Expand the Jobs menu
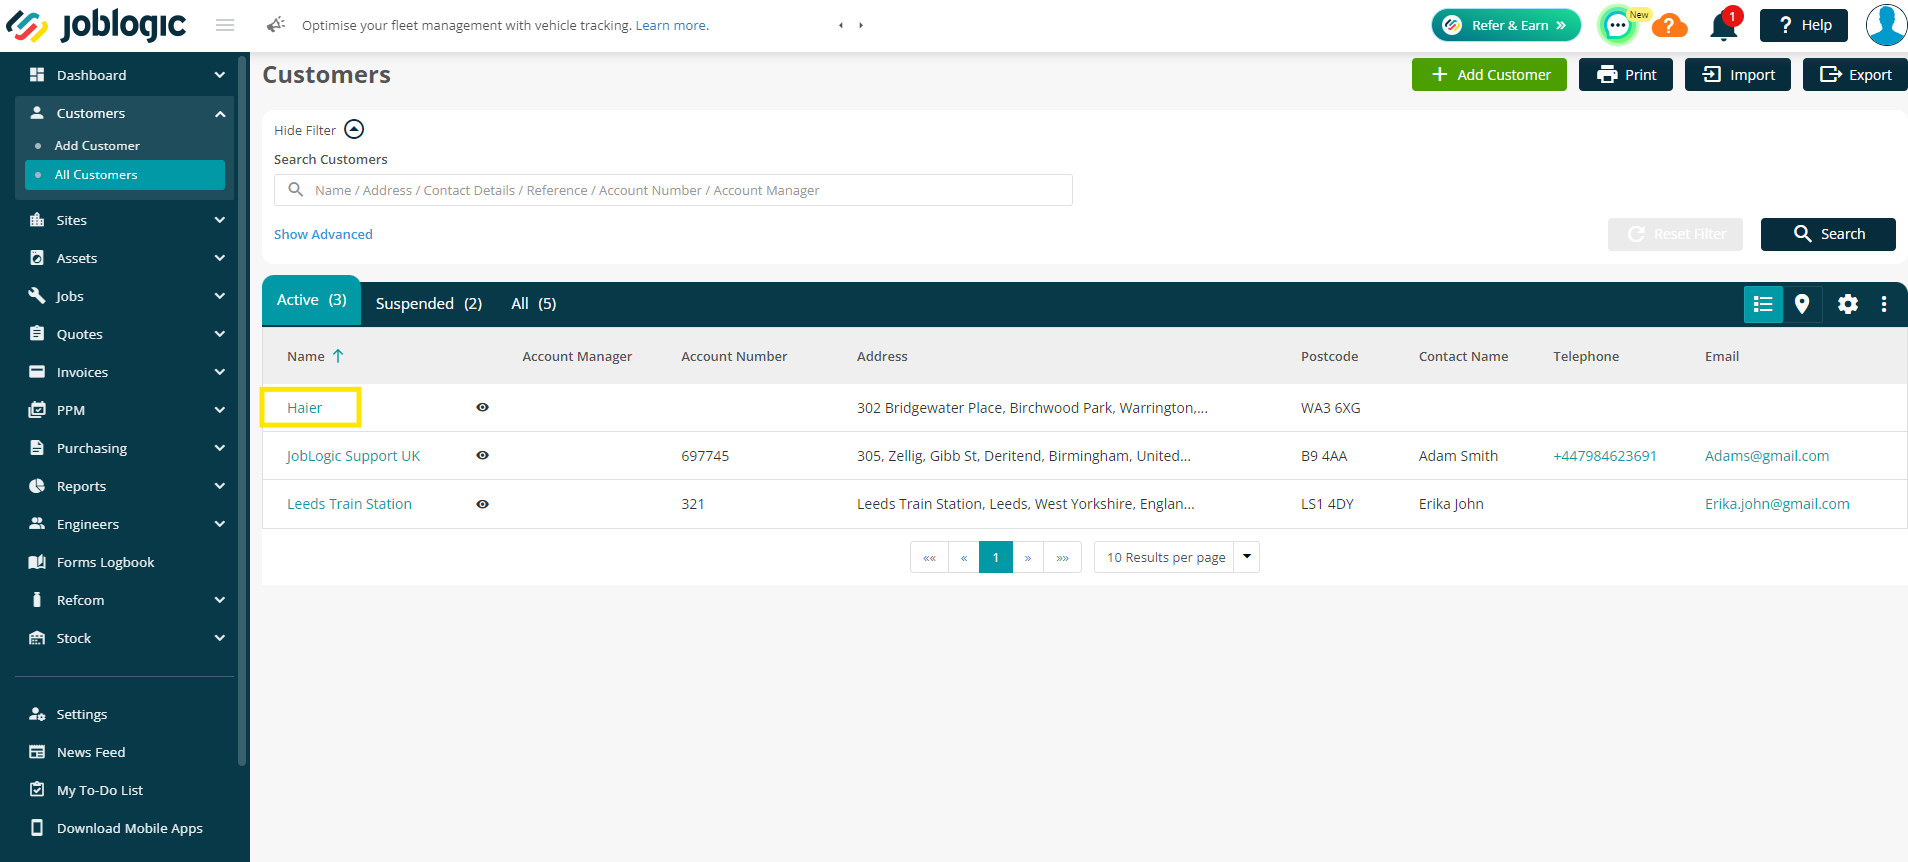This screenshot has height=862, width=1908. point(219,296)
